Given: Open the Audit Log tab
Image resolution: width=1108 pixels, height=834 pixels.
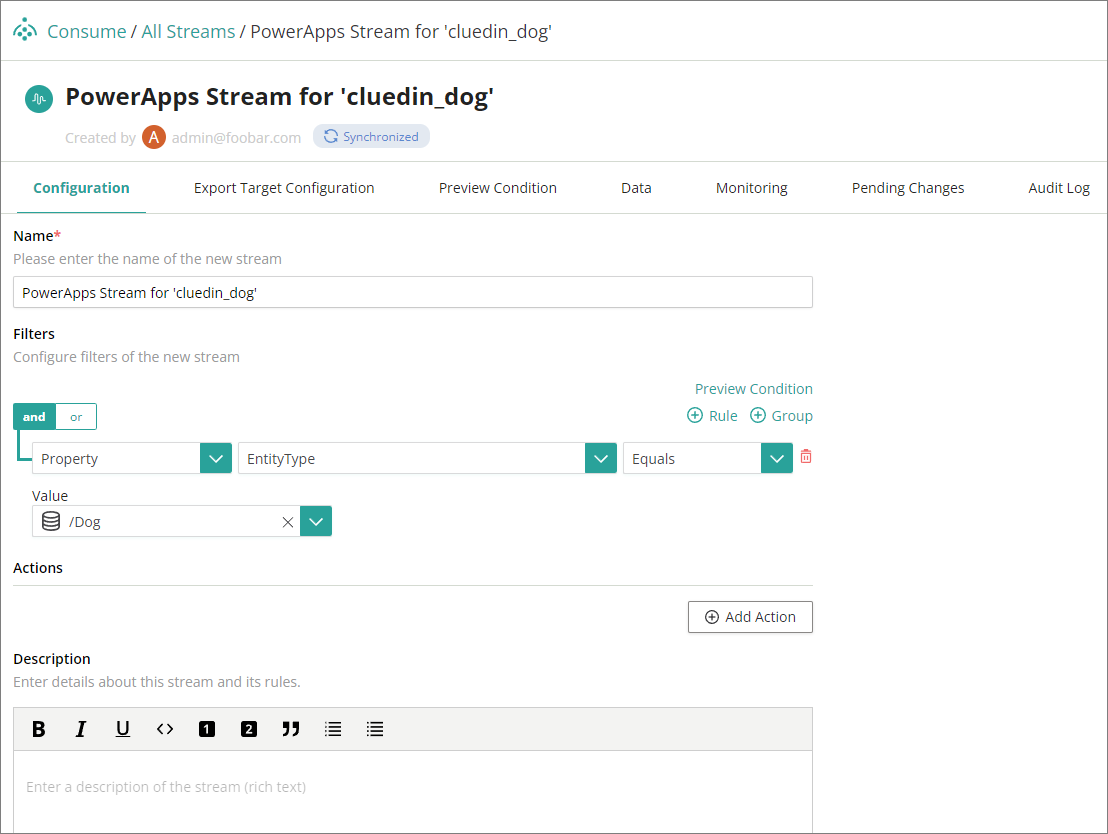Looking at the screenshot, I should pyautogui.click(x=1059, y=187).
